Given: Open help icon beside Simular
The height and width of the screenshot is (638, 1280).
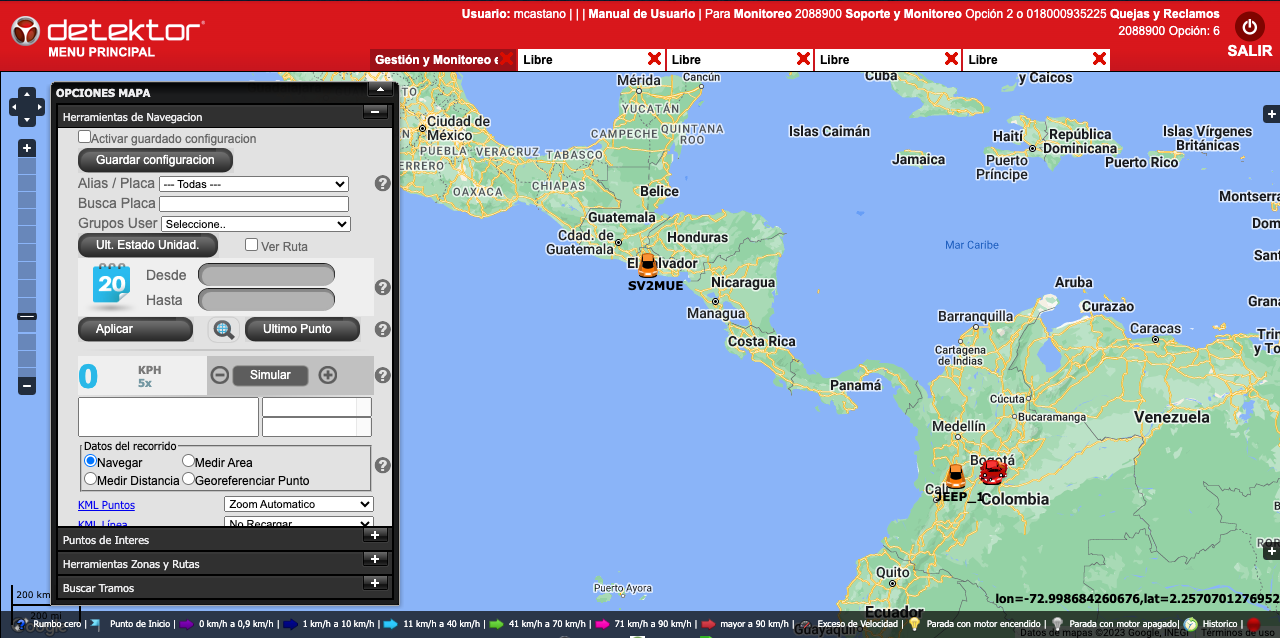Looking at the screenshot, I should coord(382,376).
